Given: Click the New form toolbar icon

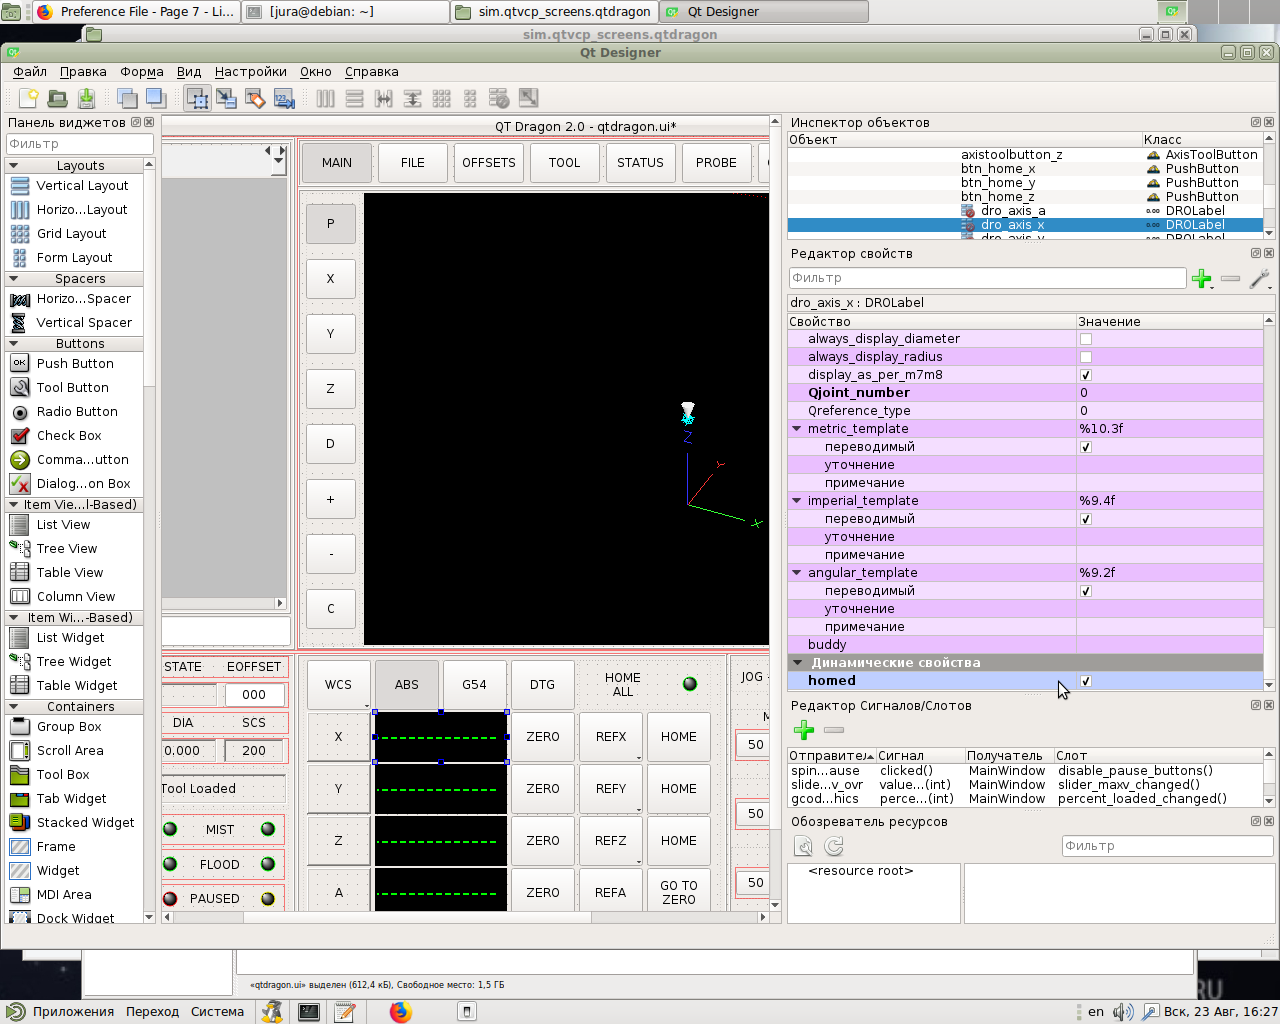Looking at the screenshot, I should pyautogui.click(x=28, y=98).
